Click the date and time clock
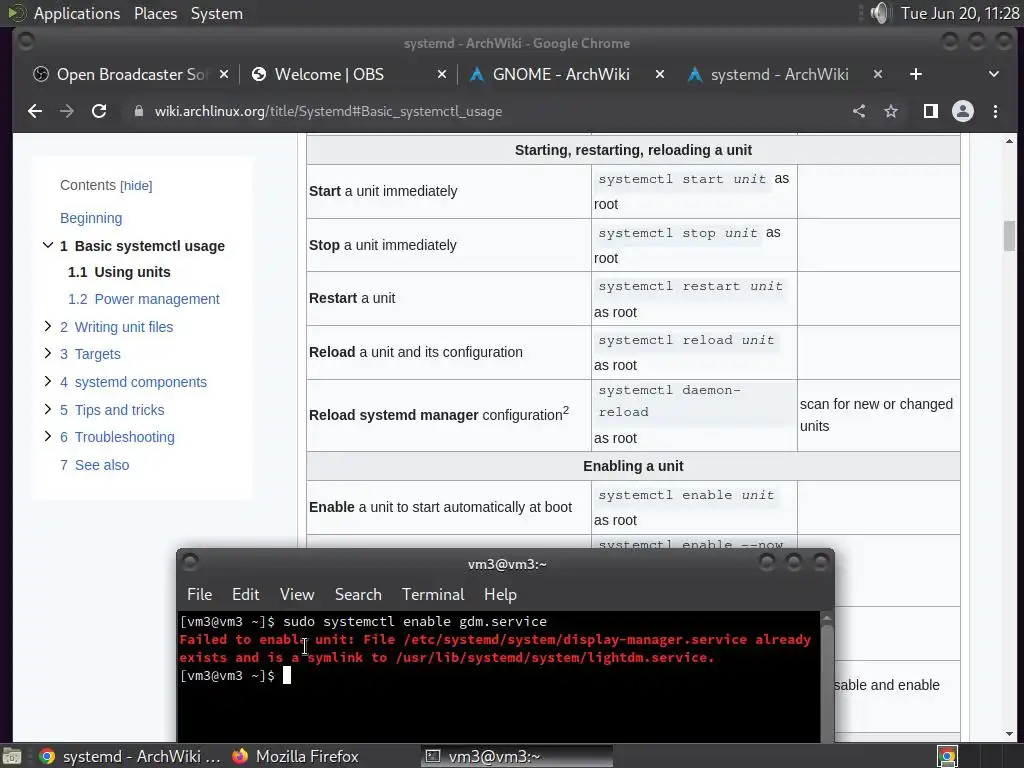Viewport: 1024px width, 768px height. (x=959, y=13)
